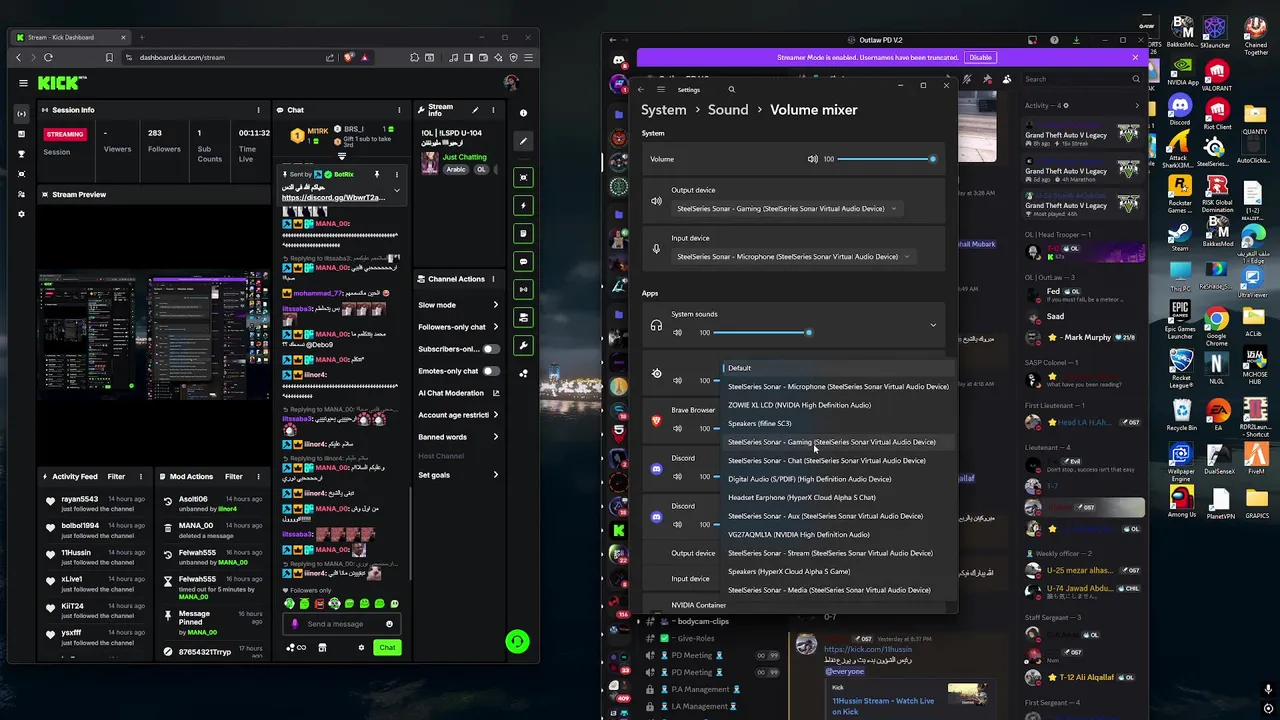Select SteelSeries Sonar - Stream option

(838, 553)
